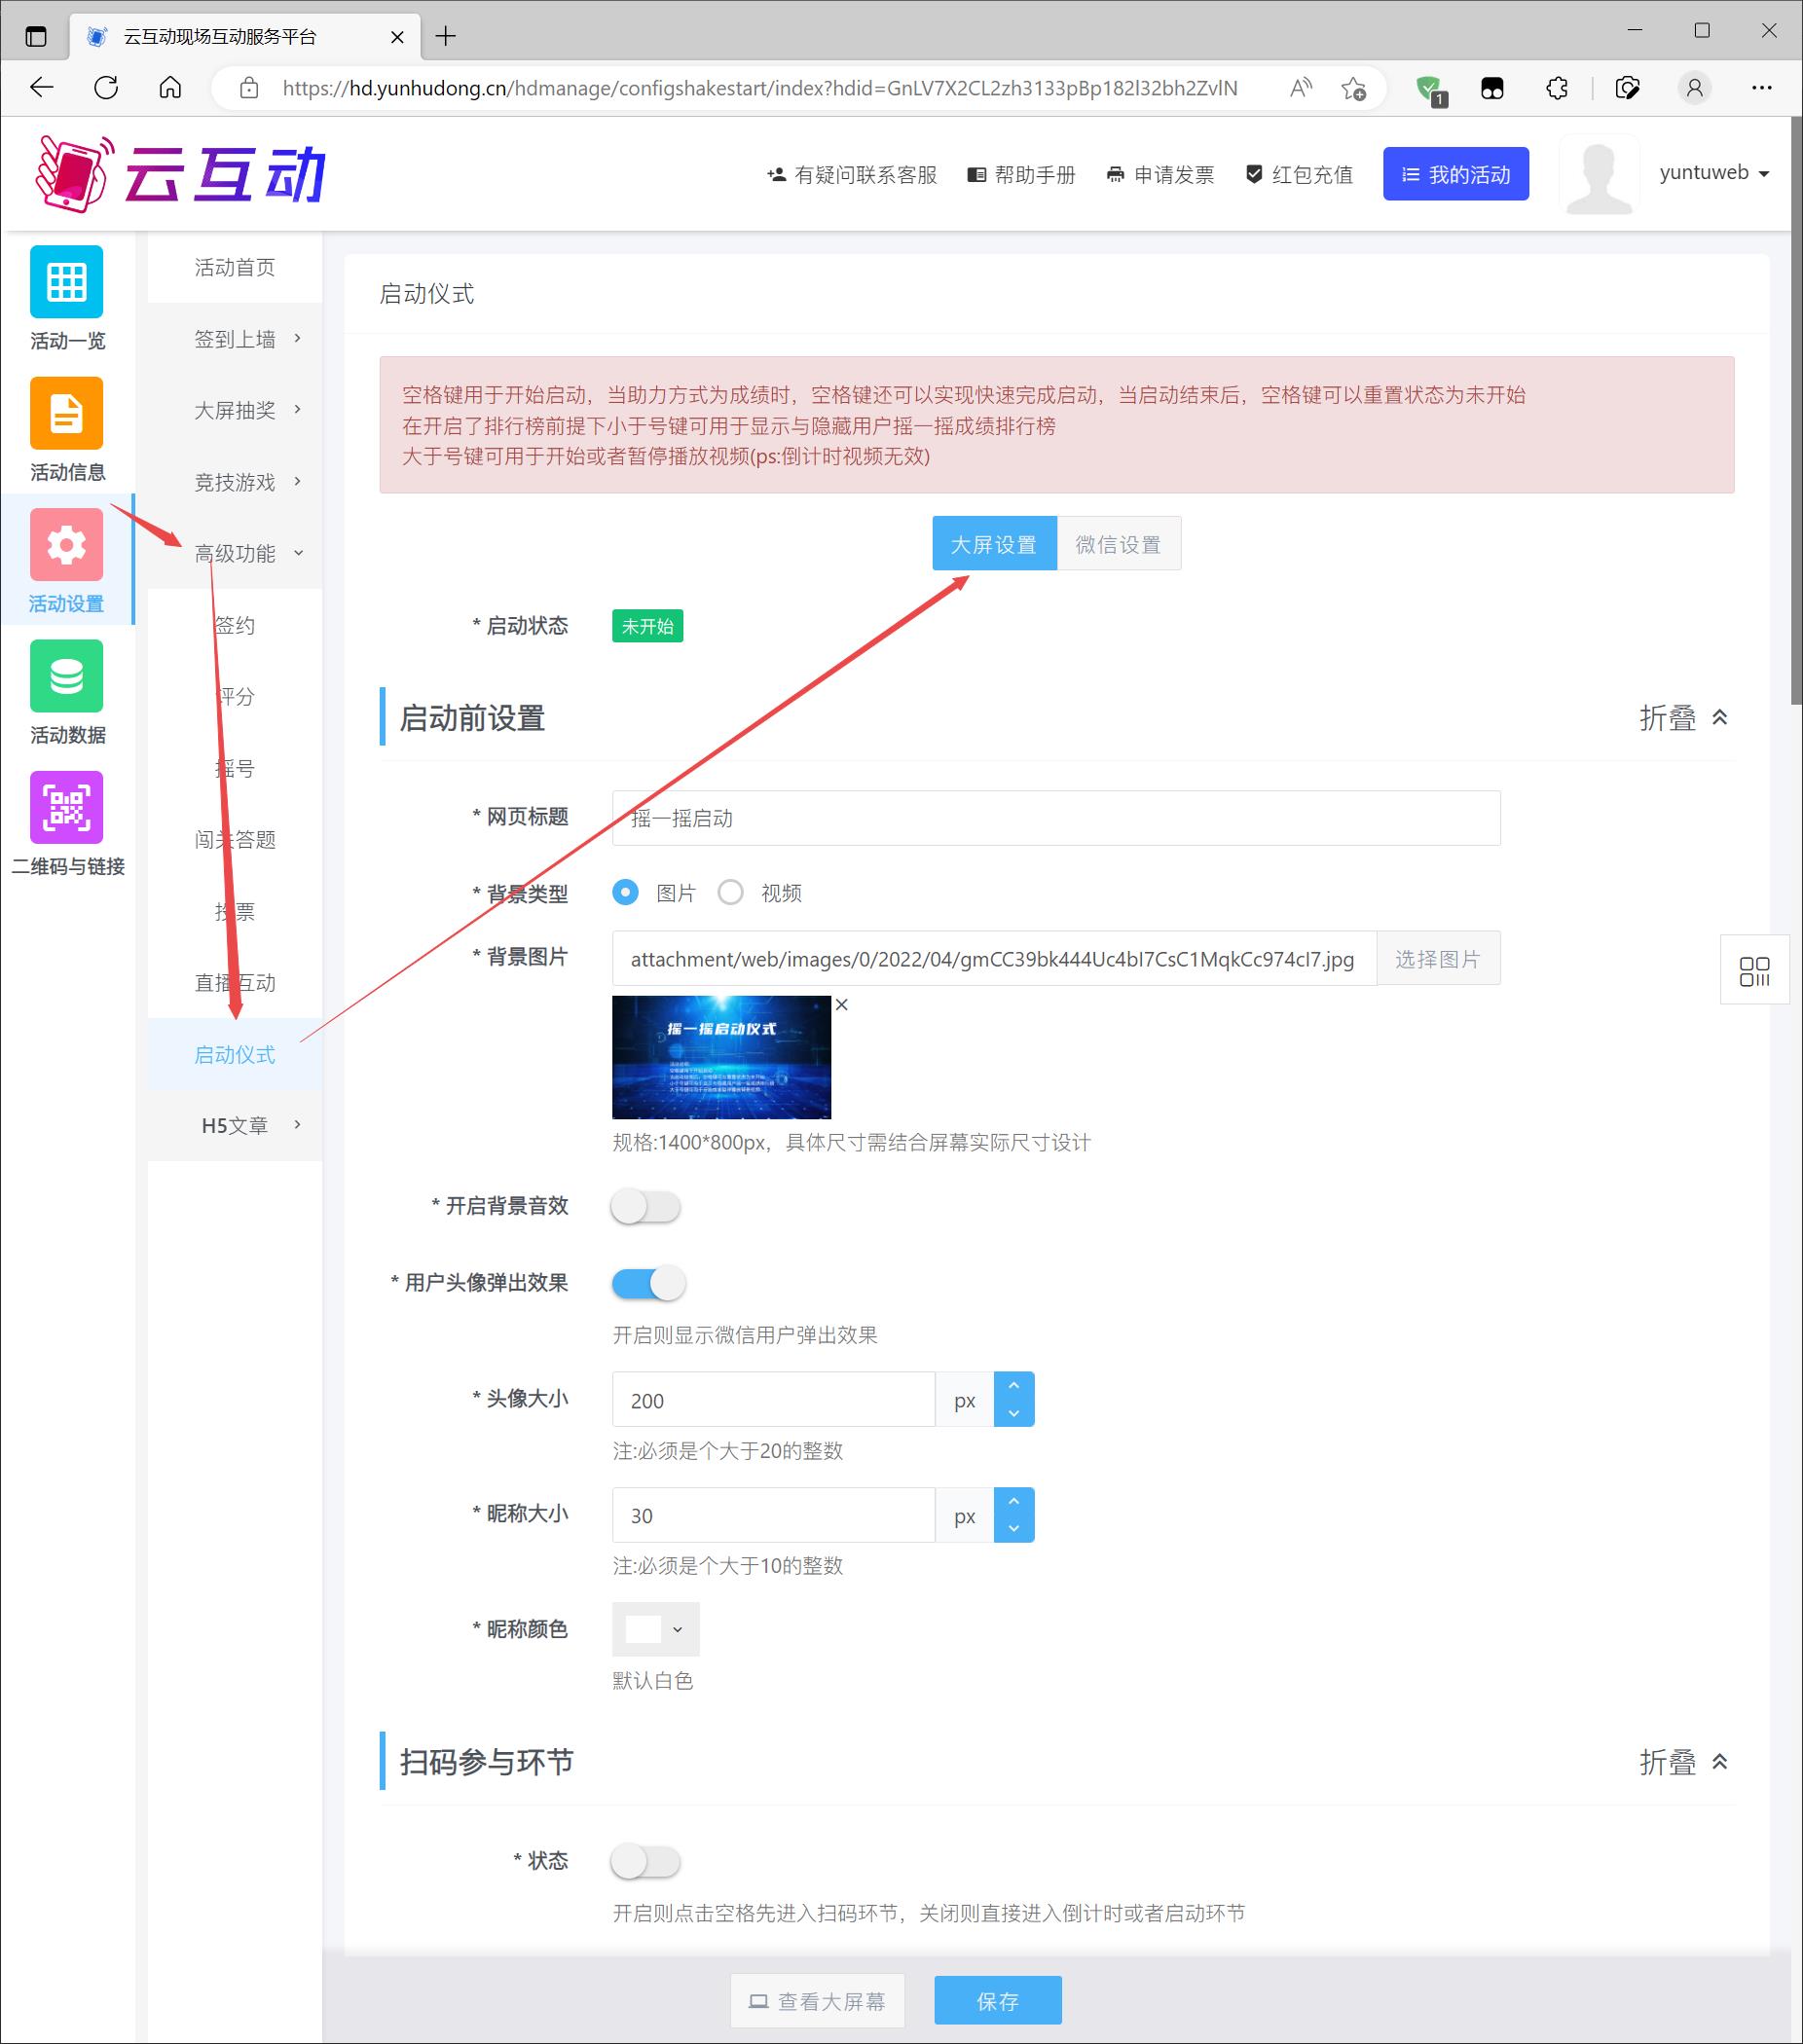Open the 二维码与链接 QR code icon

click(x=66, y=807)
